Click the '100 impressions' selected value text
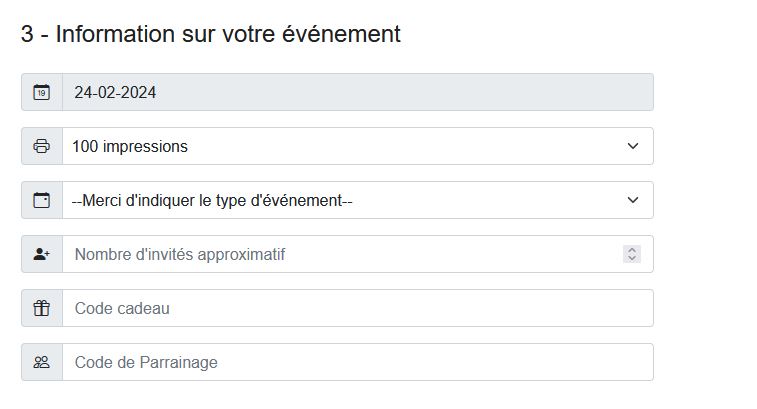The image size is (757, 409). (x=130, y=146)
